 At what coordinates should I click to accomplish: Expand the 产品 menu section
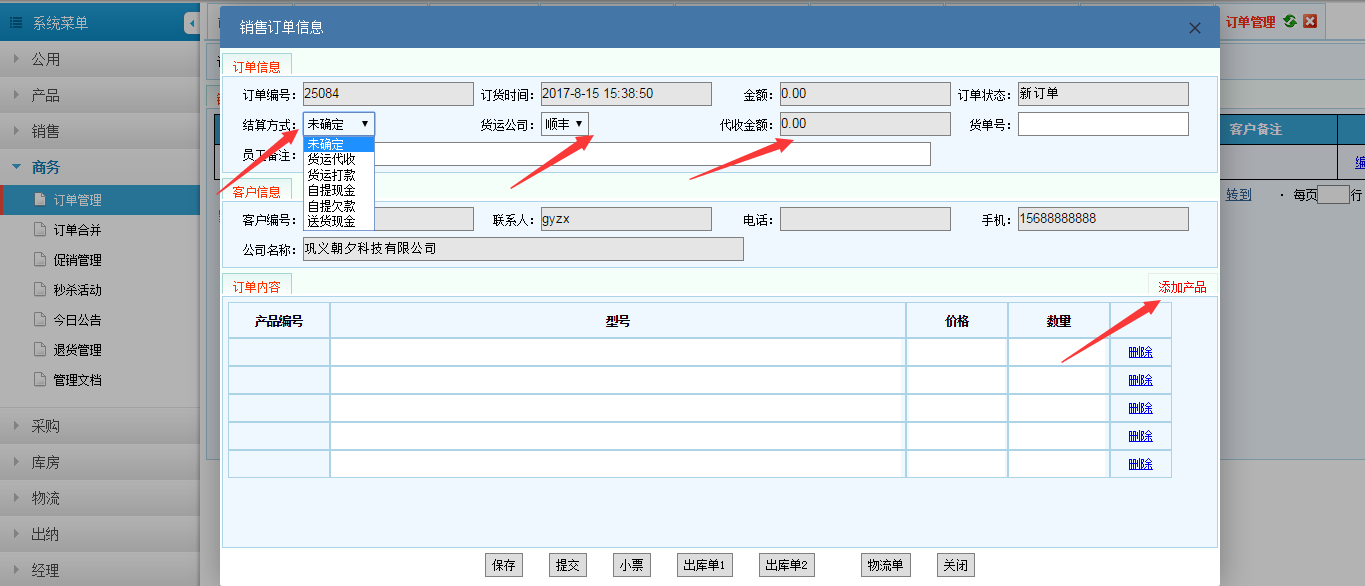click(x=100, y=95)
